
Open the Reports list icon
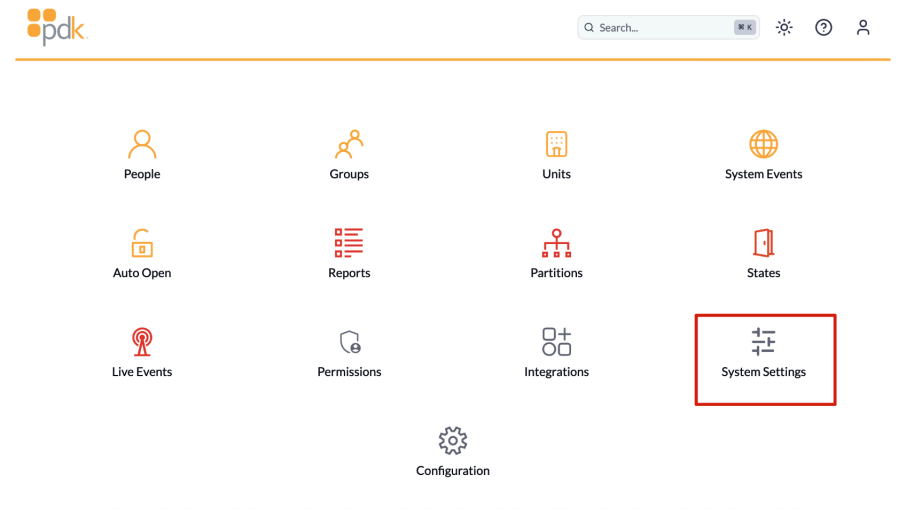349,243
